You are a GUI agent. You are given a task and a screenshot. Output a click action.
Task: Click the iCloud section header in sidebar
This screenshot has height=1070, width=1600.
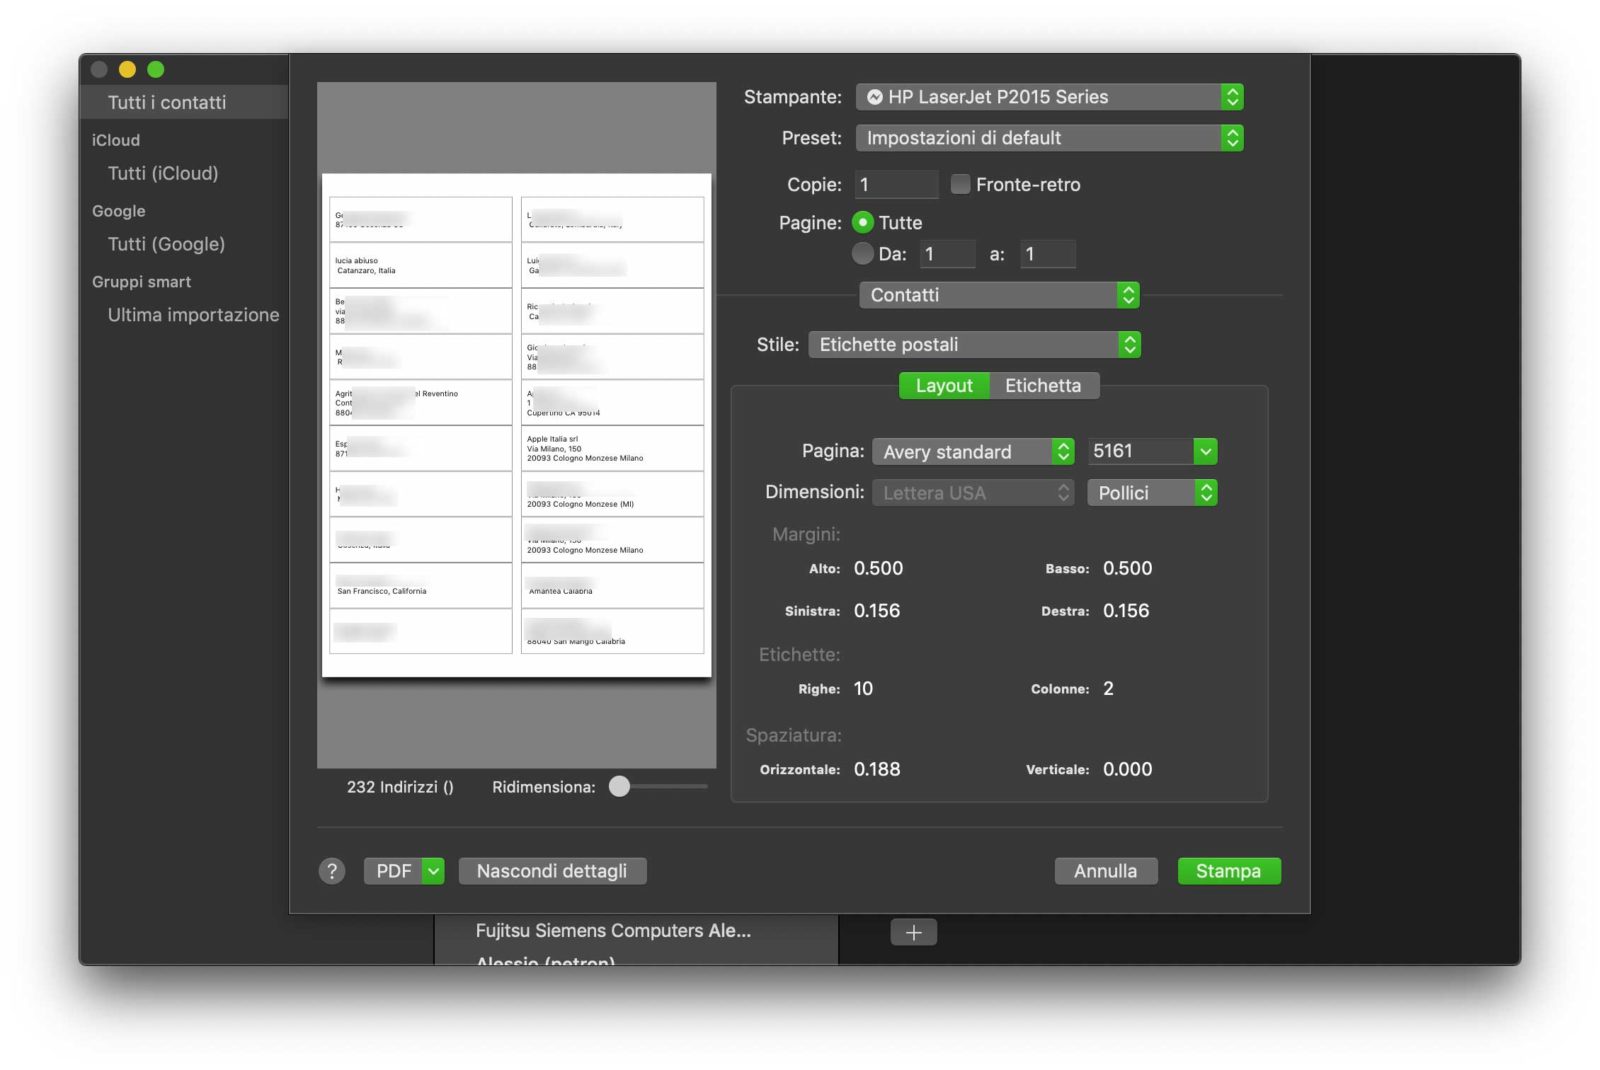116,140
